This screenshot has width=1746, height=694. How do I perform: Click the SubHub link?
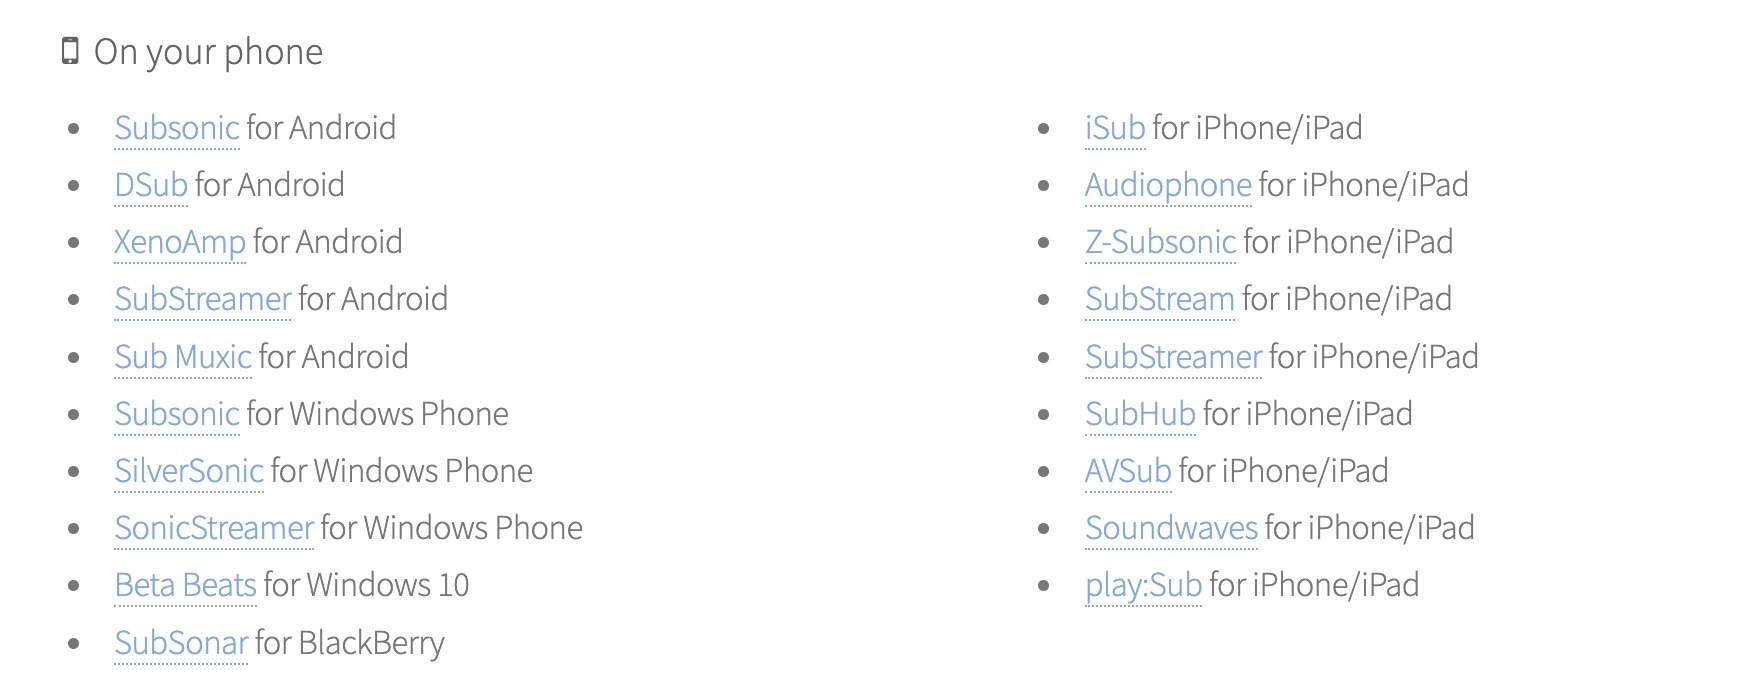click(x=1140, y=414)
